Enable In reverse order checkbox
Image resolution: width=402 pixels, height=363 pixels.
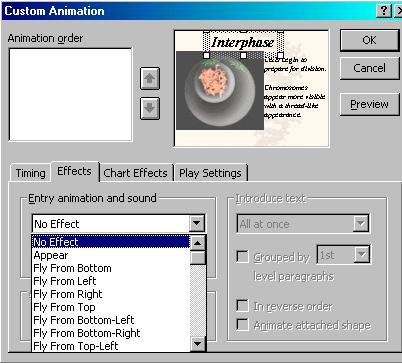pos(242,306)
